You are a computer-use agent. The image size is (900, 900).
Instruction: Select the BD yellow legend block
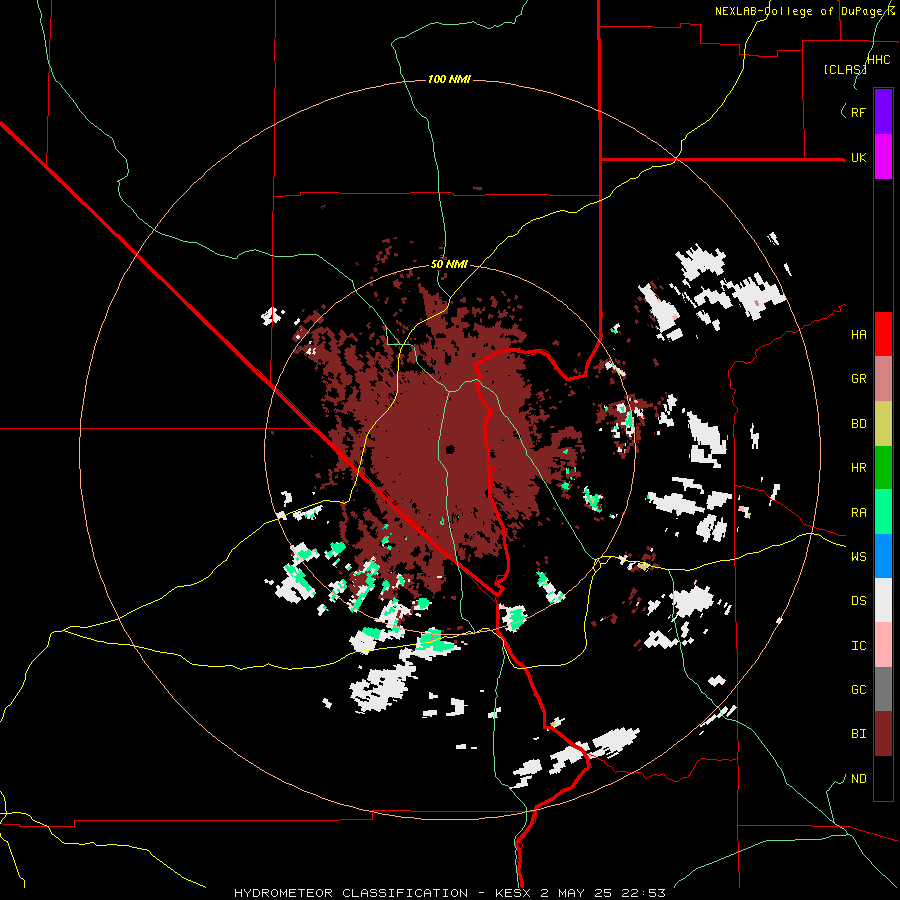(883, 424)
